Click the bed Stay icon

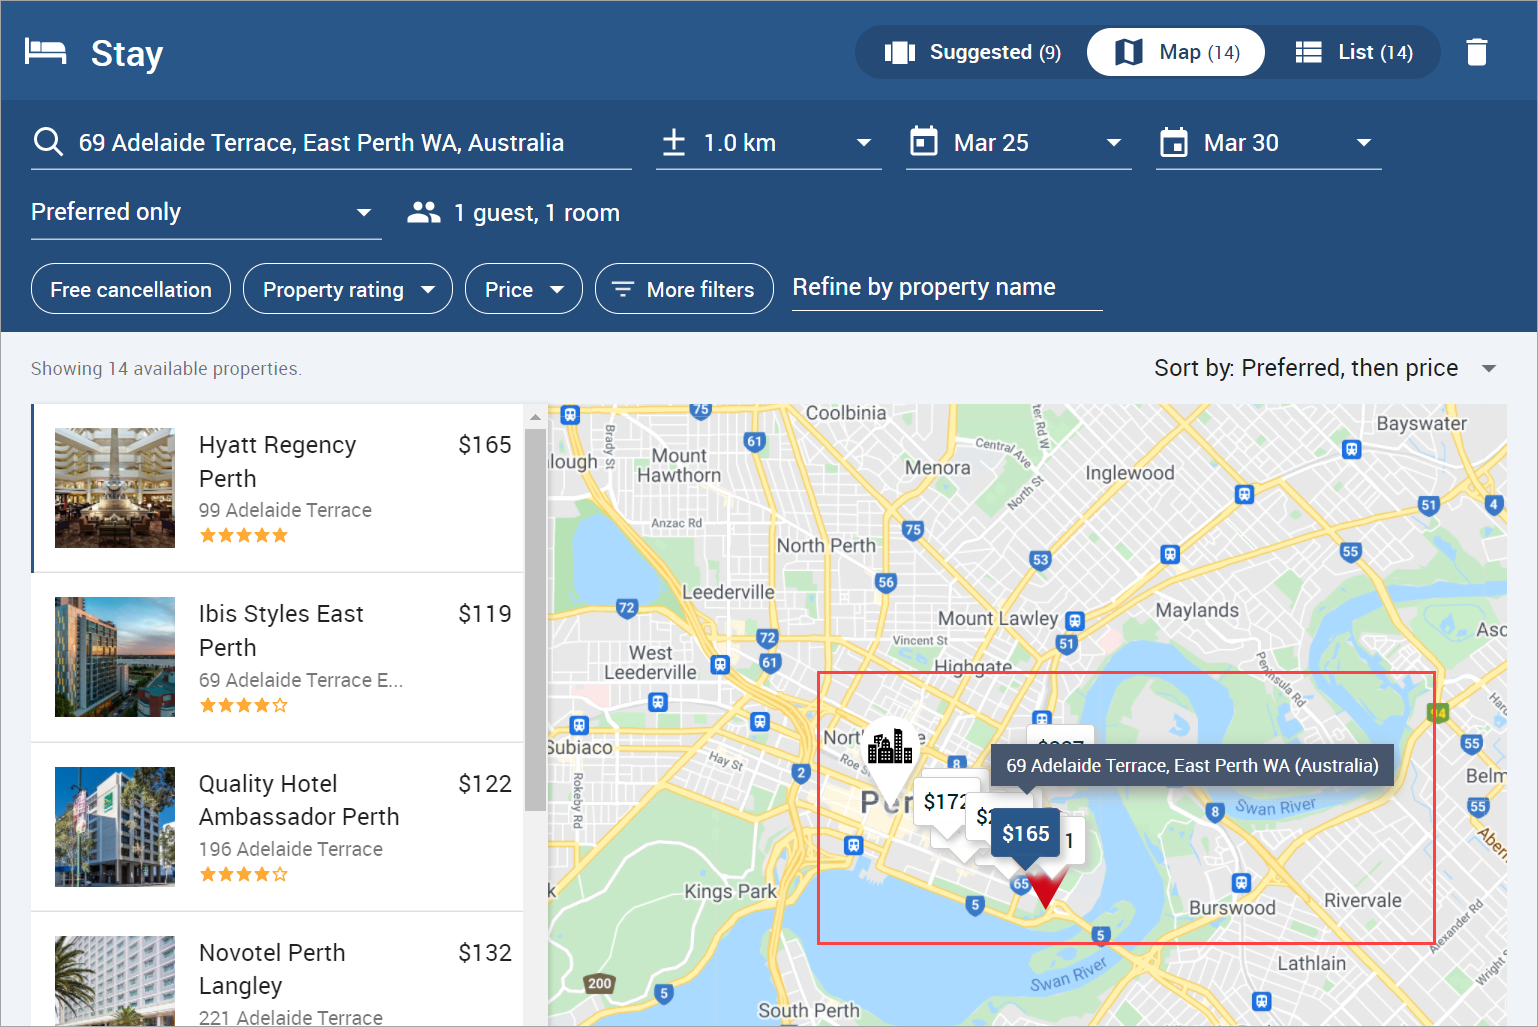(x=46, y=51)
